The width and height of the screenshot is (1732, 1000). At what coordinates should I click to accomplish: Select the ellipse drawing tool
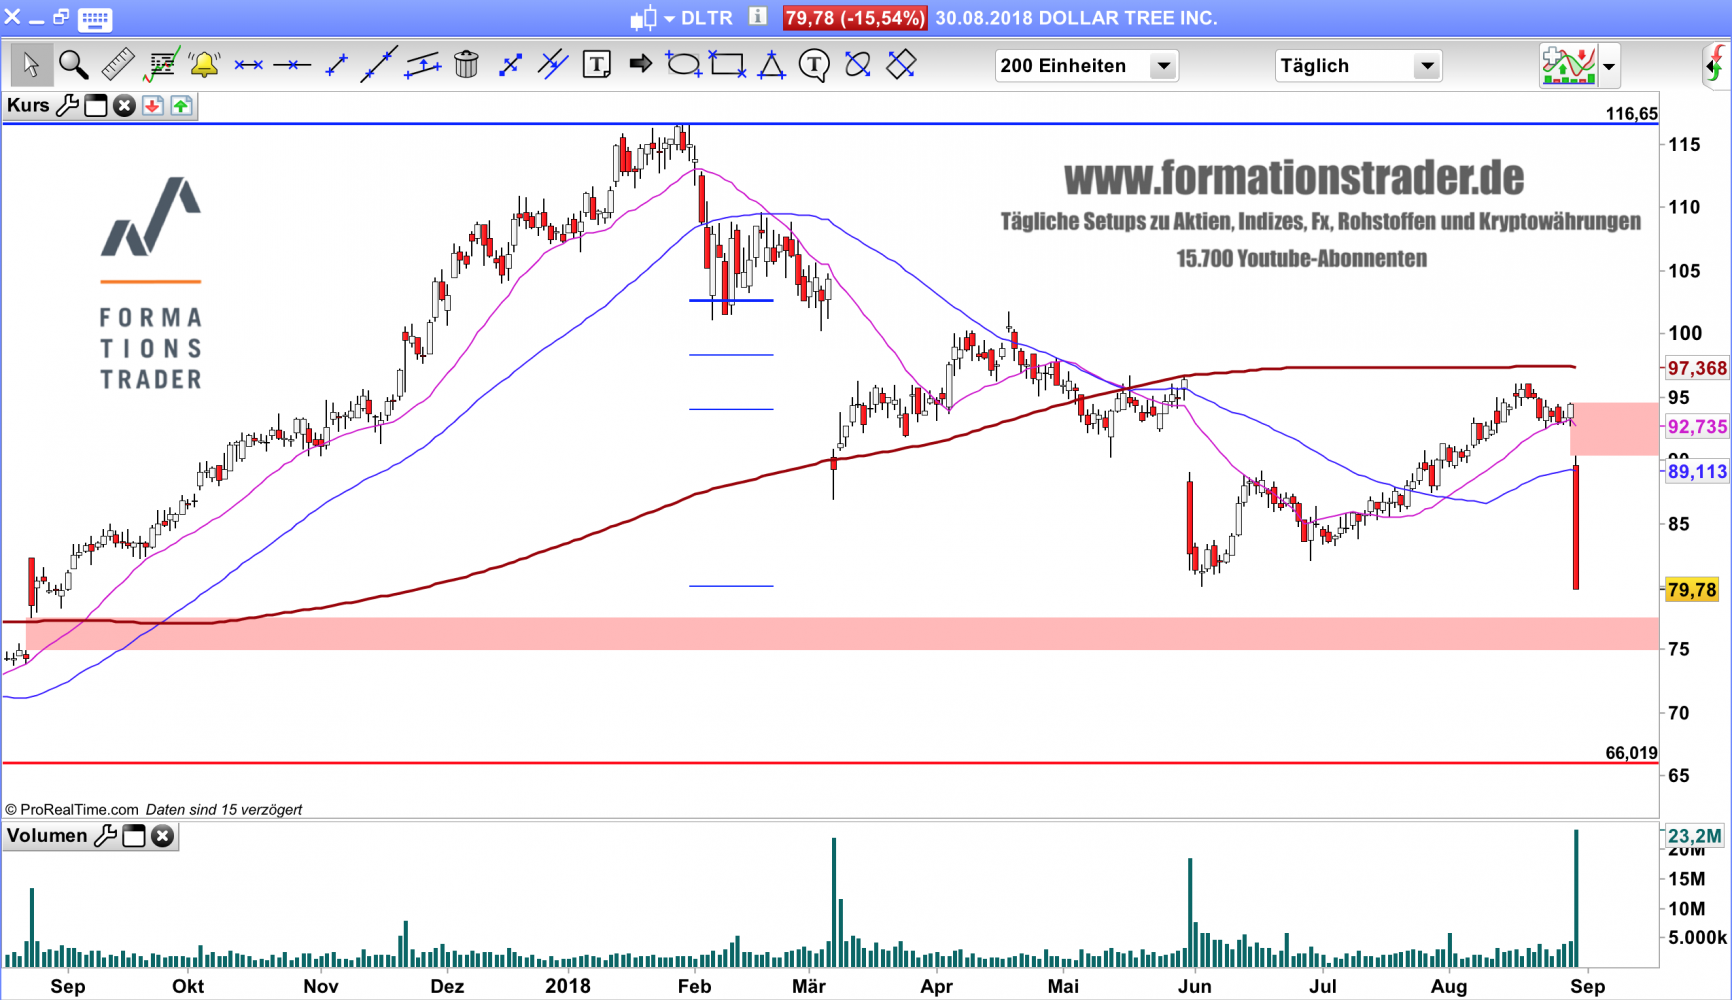click(684, 65)
